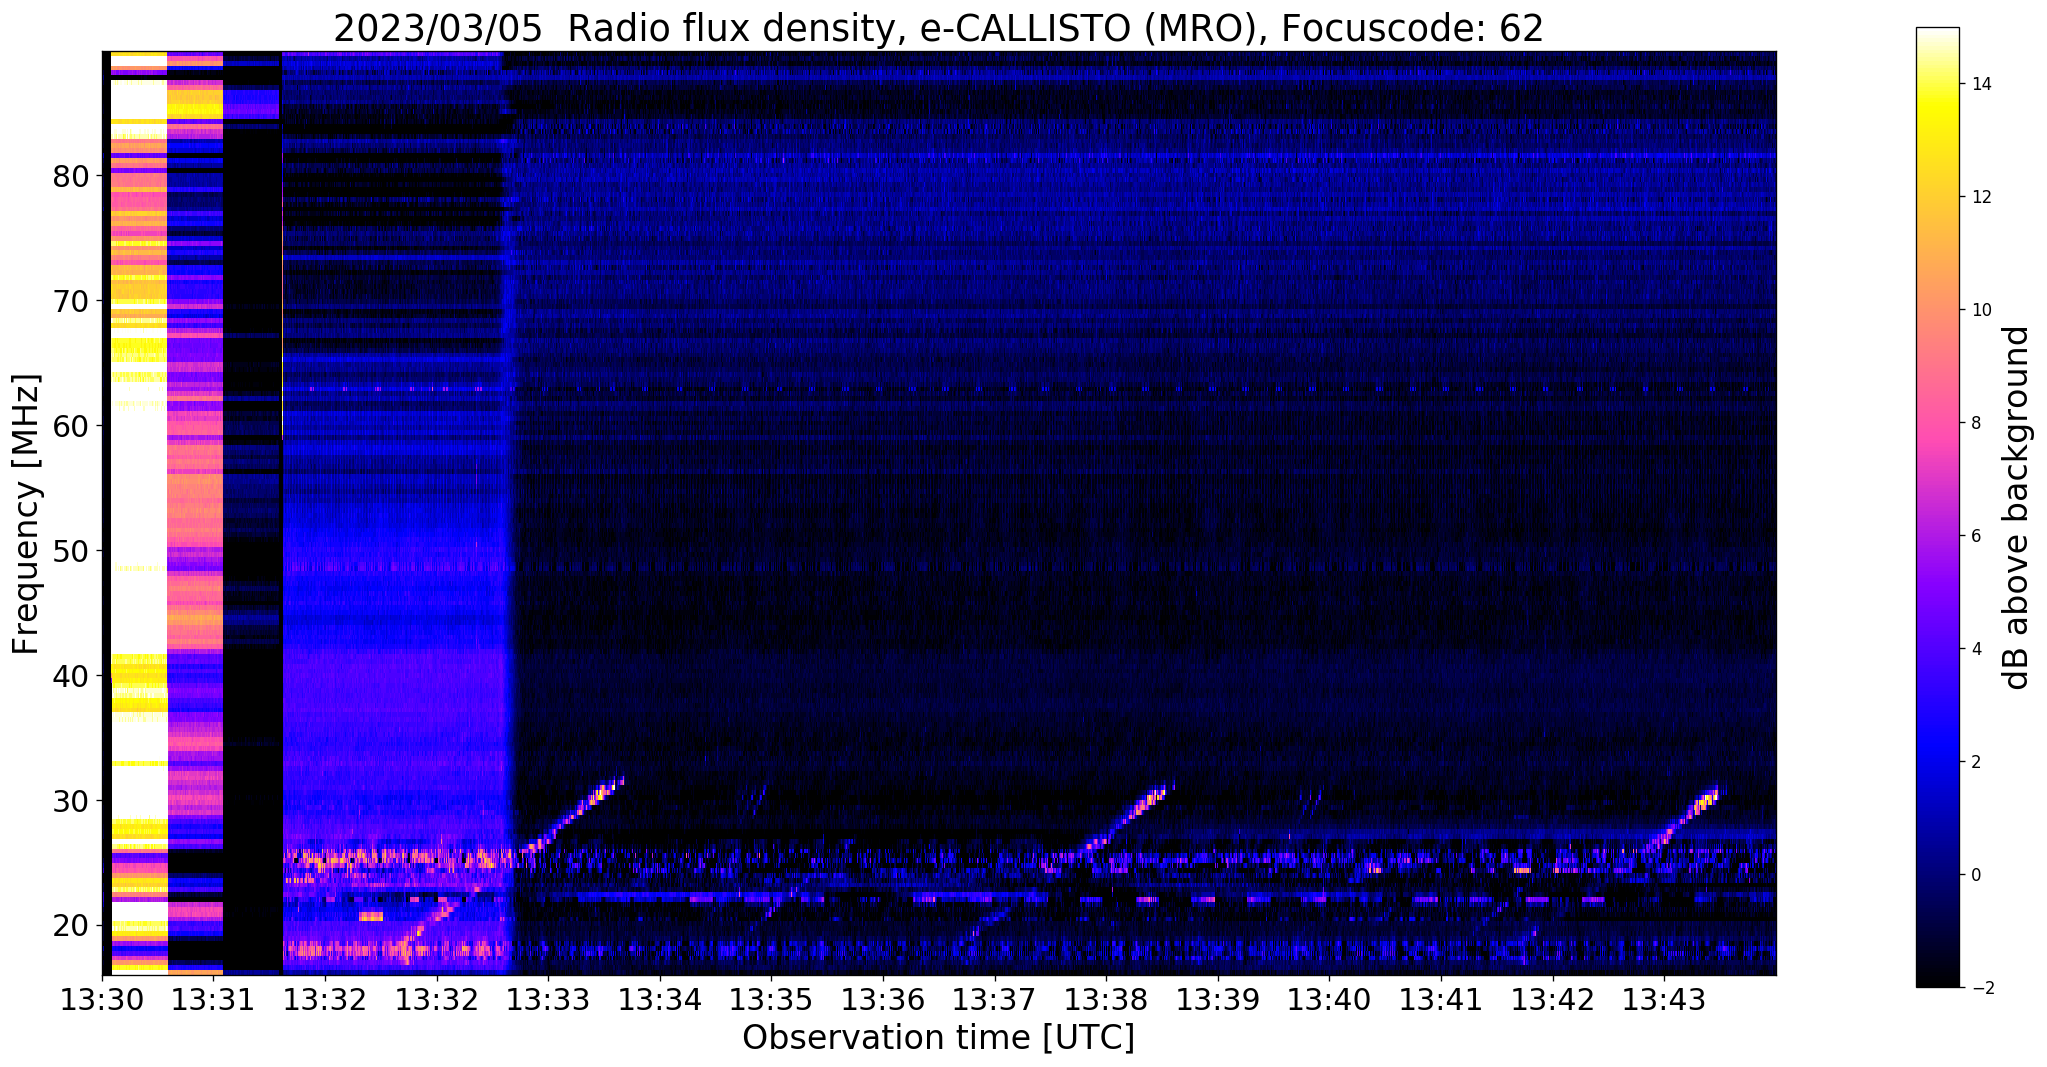Click the 30 MHz frequency tick label
Viewport: 2047px width, 1067px height.
tap(71, 801)
